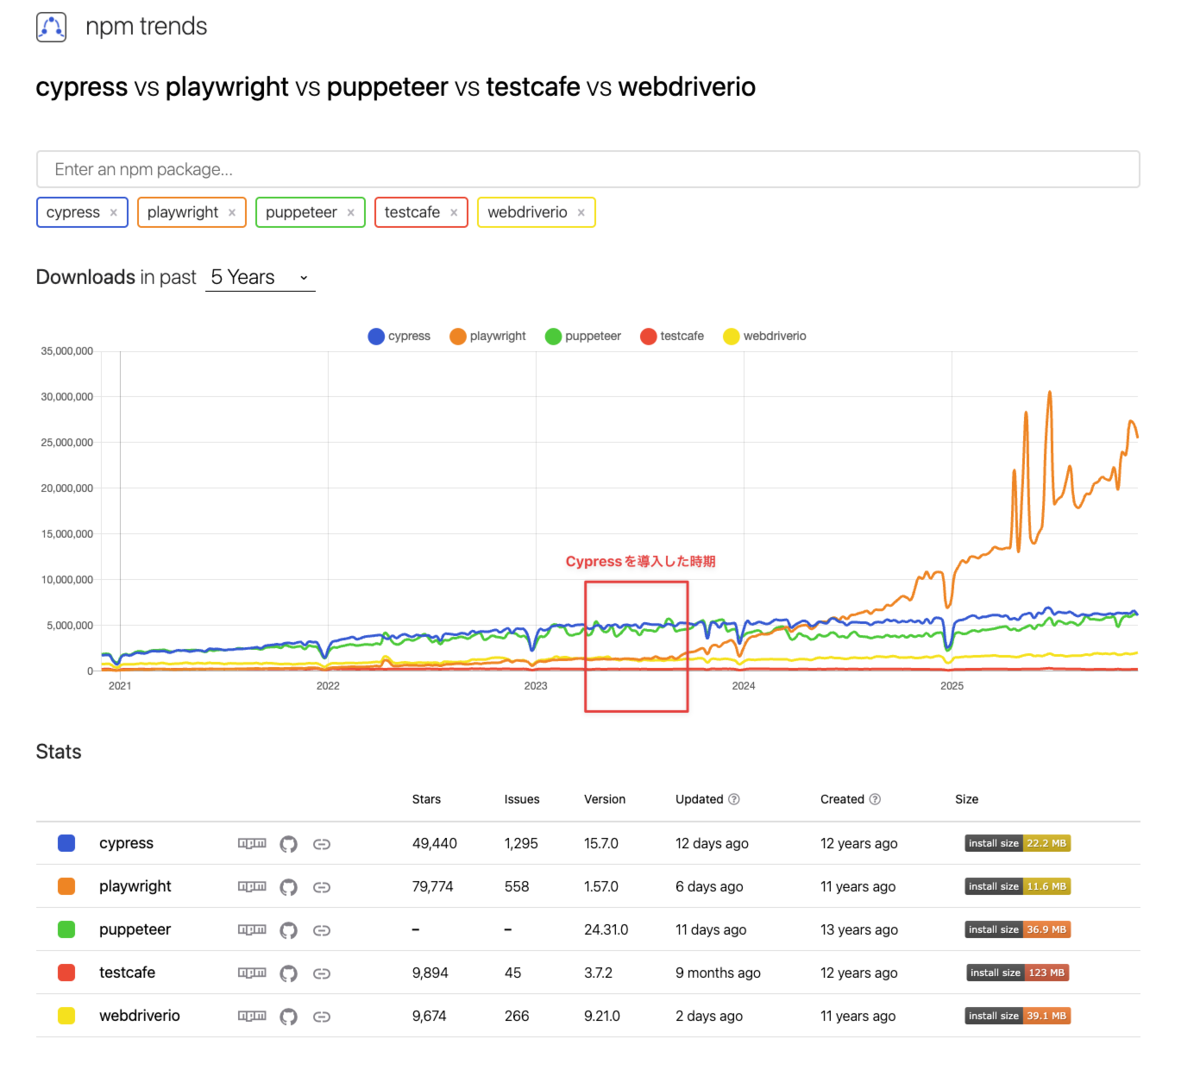Click the help icon next to Created
This screenshot has width=1200, height=1077.
click(x=875, y=799)
